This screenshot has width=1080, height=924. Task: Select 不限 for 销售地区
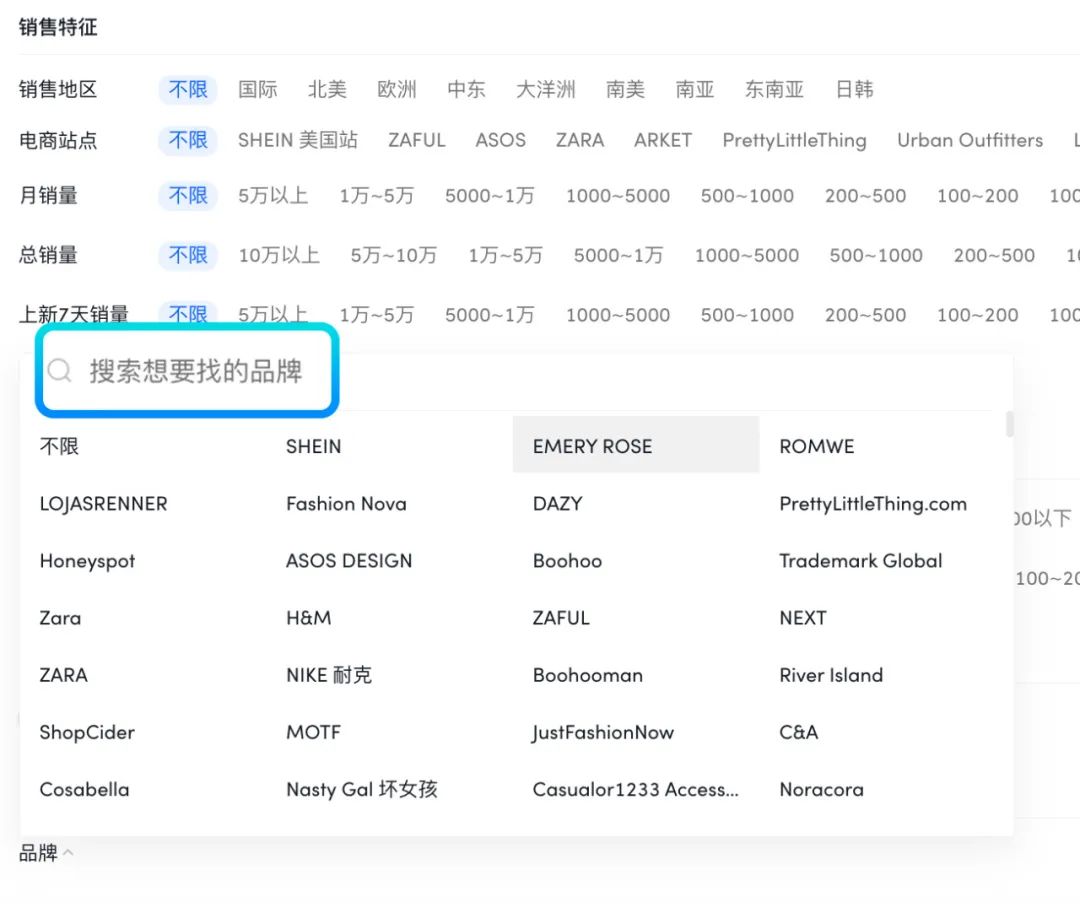point(188,90)
